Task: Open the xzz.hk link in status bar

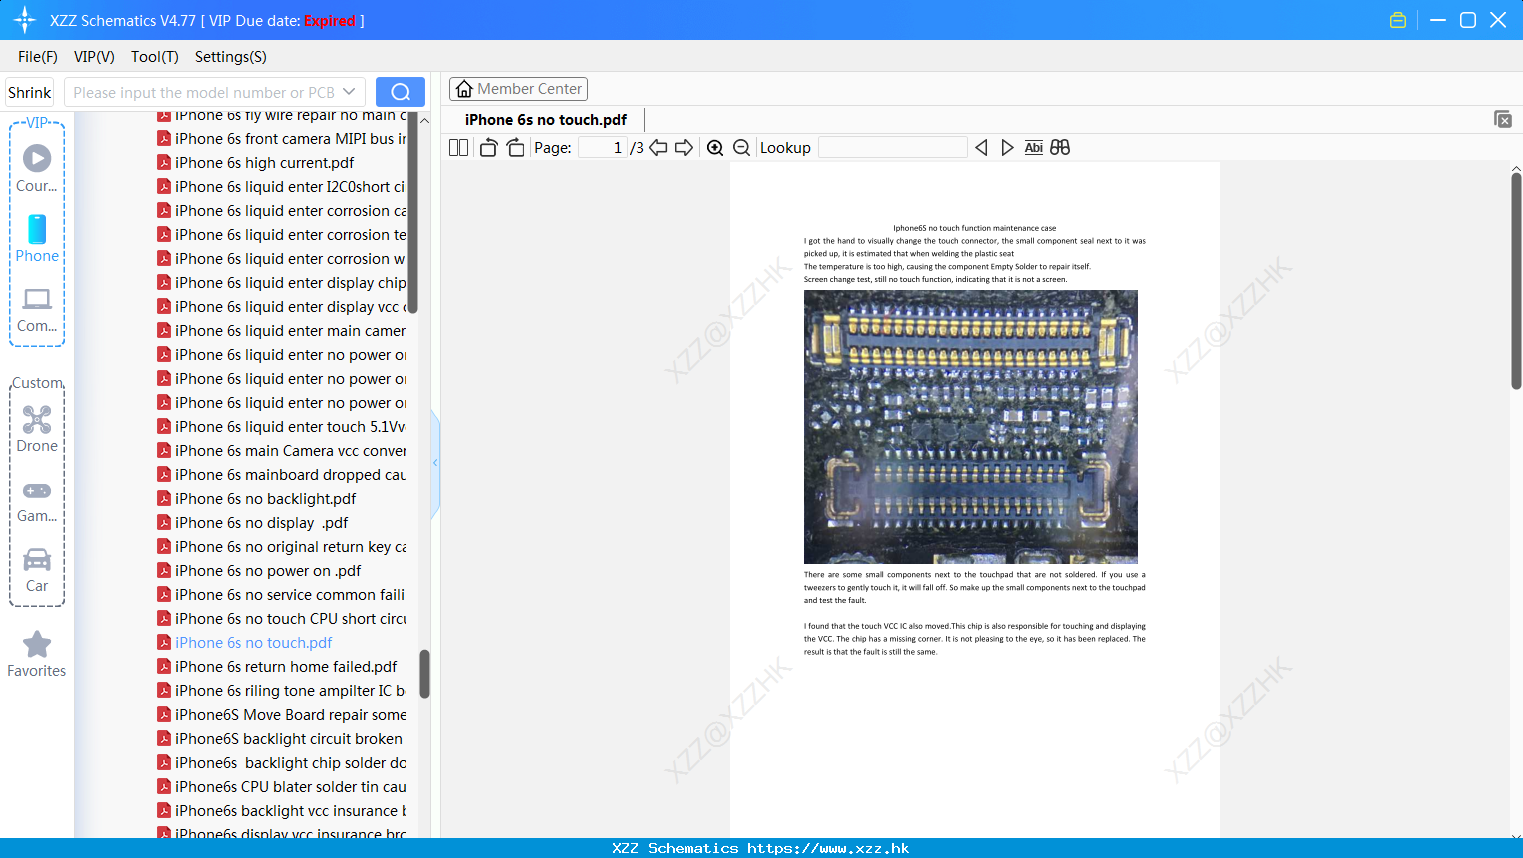Action: tap(828, 848)
